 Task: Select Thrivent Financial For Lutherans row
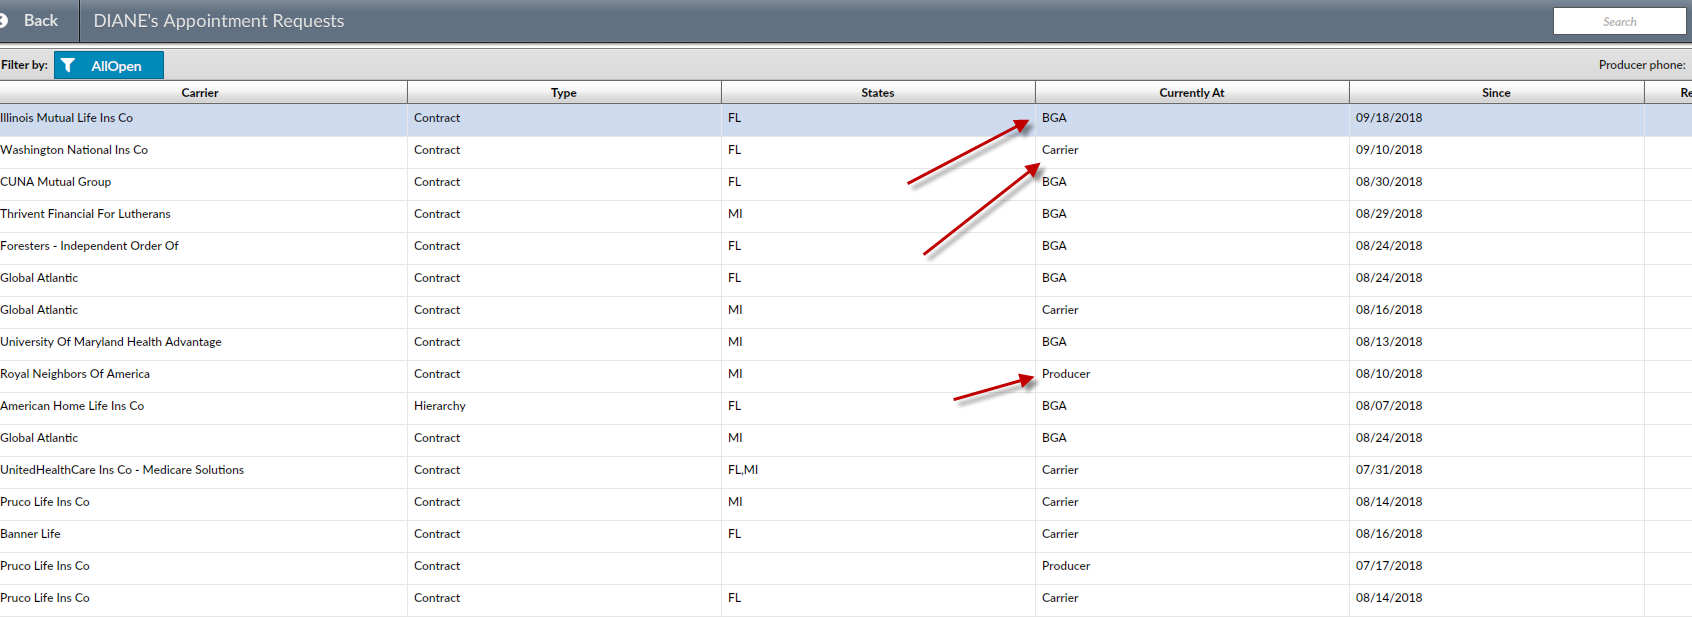(846, 216)
